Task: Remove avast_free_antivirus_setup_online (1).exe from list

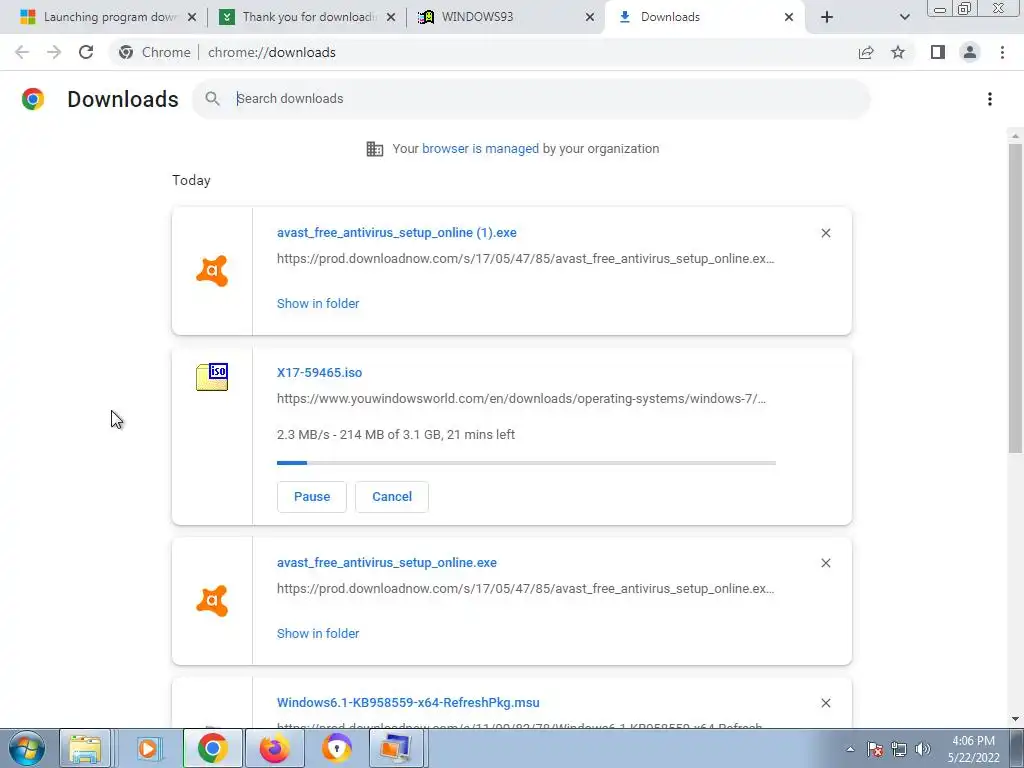Action: [825, 233]
